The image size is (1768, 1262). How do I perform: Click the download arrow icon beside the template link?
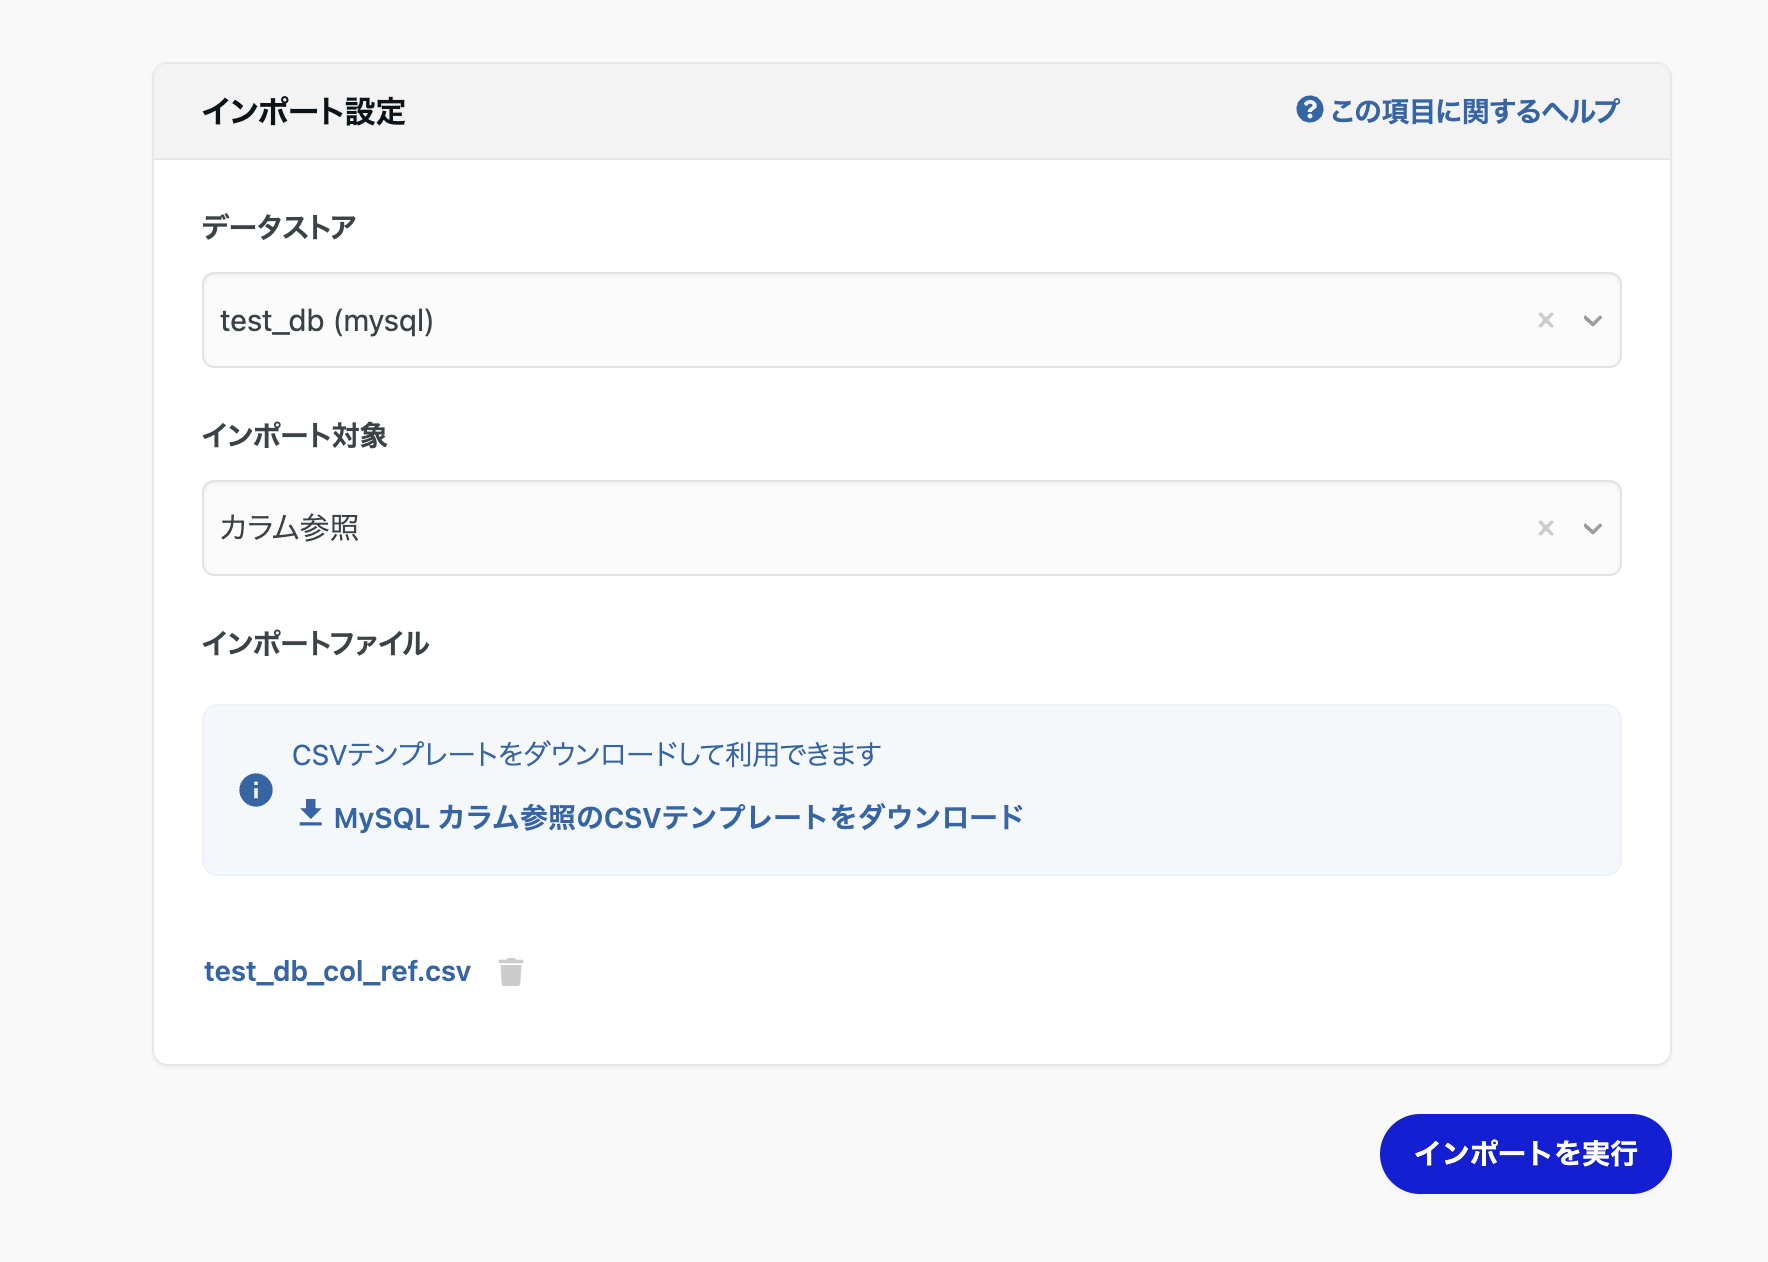coord(311,814)
